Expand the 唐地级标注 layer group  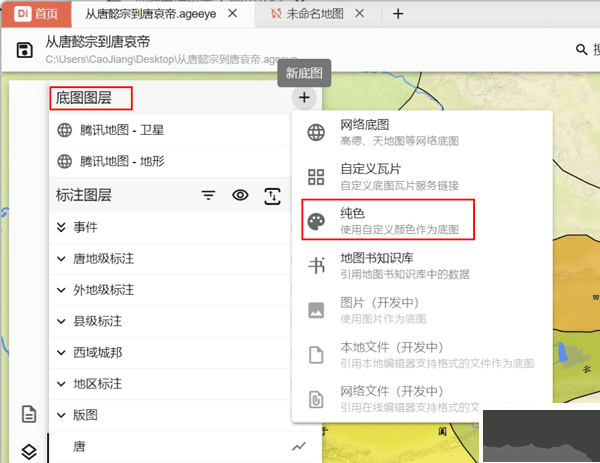pos(61,259)
